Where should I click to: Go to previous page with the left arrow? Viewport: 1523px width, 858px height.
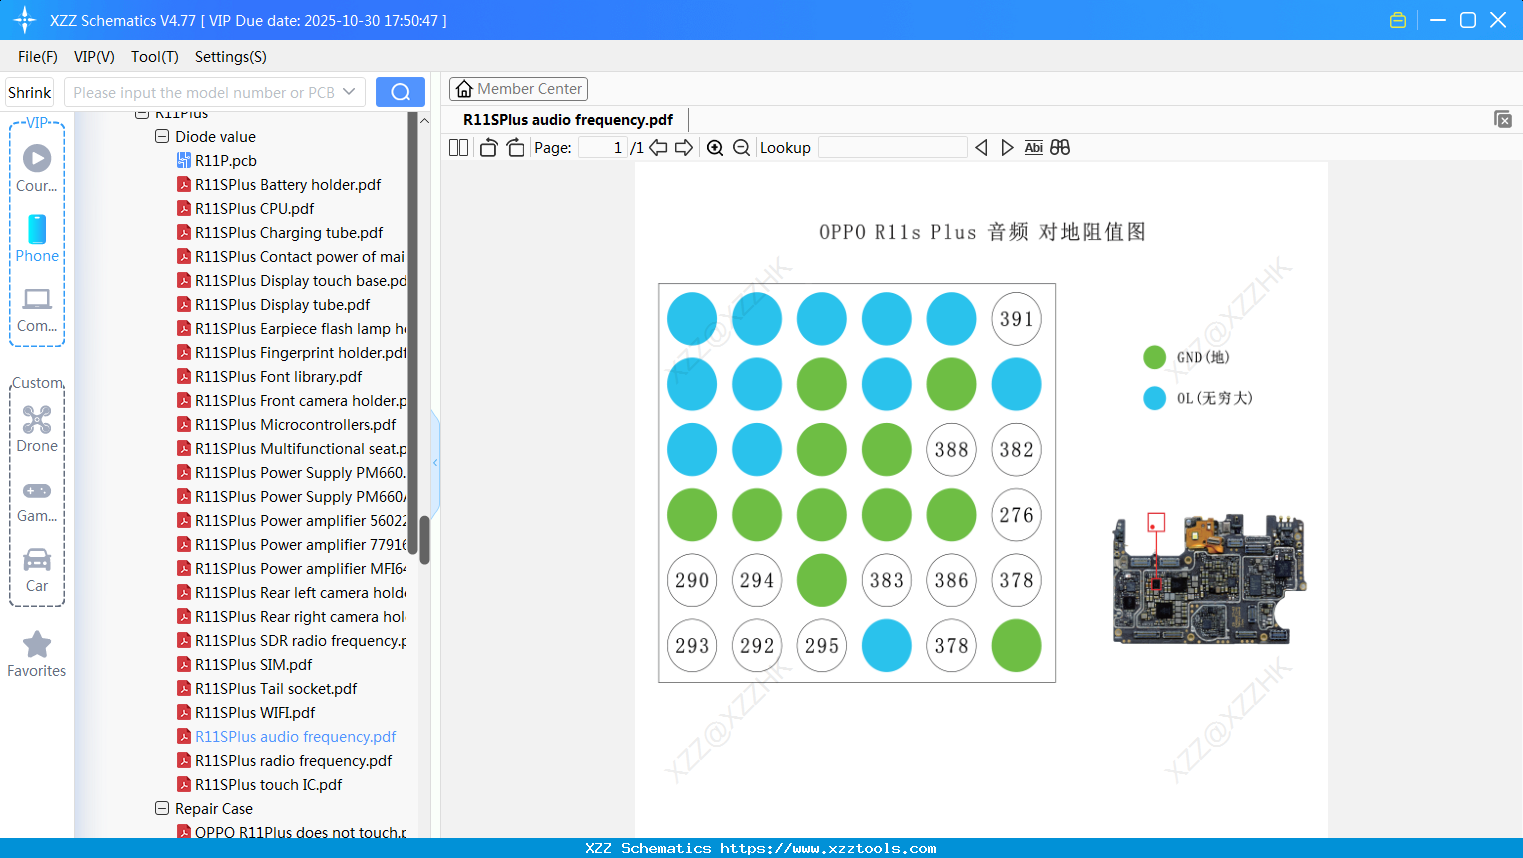pos(658,148)
